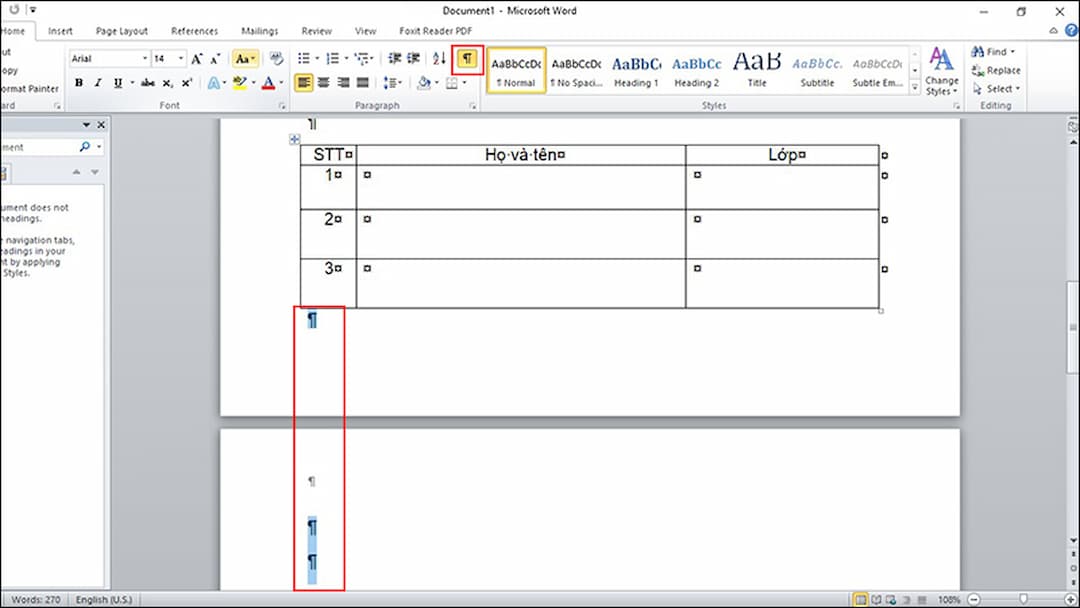Apply the Title style
This screenshot has width=1080, height=608.
pos(757,70)
